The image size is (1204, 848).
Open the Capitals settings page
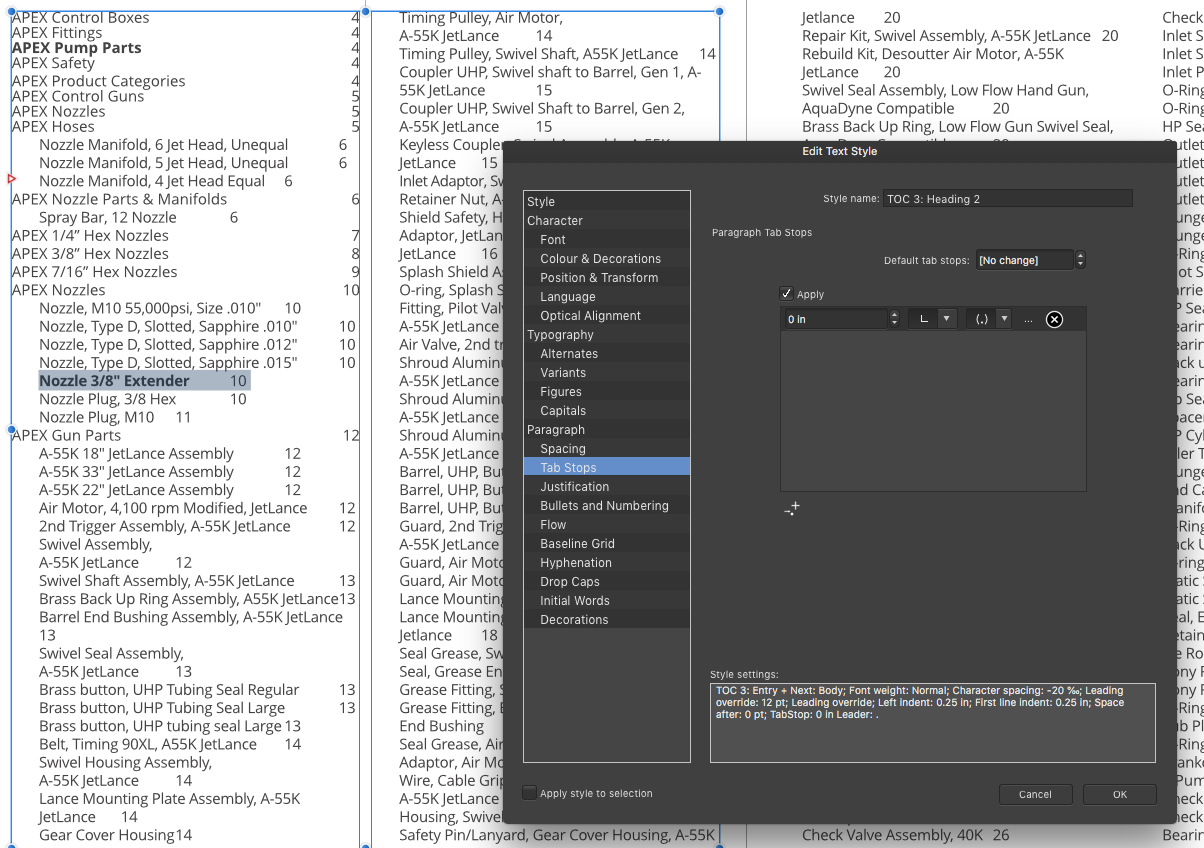[x=607, y=411]
